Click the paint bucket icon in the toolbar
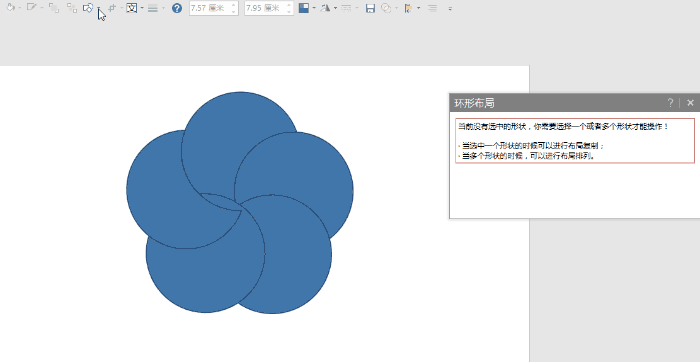Viewport: 700px width, 362px height. coord(11,8)
